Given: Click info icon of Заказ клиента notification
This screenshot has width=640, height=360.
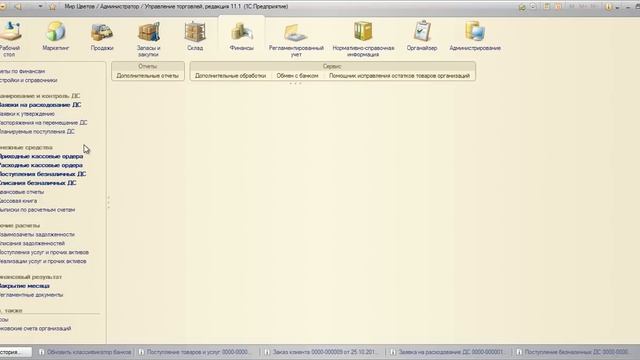Looking at the screenshot, I should [267, 352].
